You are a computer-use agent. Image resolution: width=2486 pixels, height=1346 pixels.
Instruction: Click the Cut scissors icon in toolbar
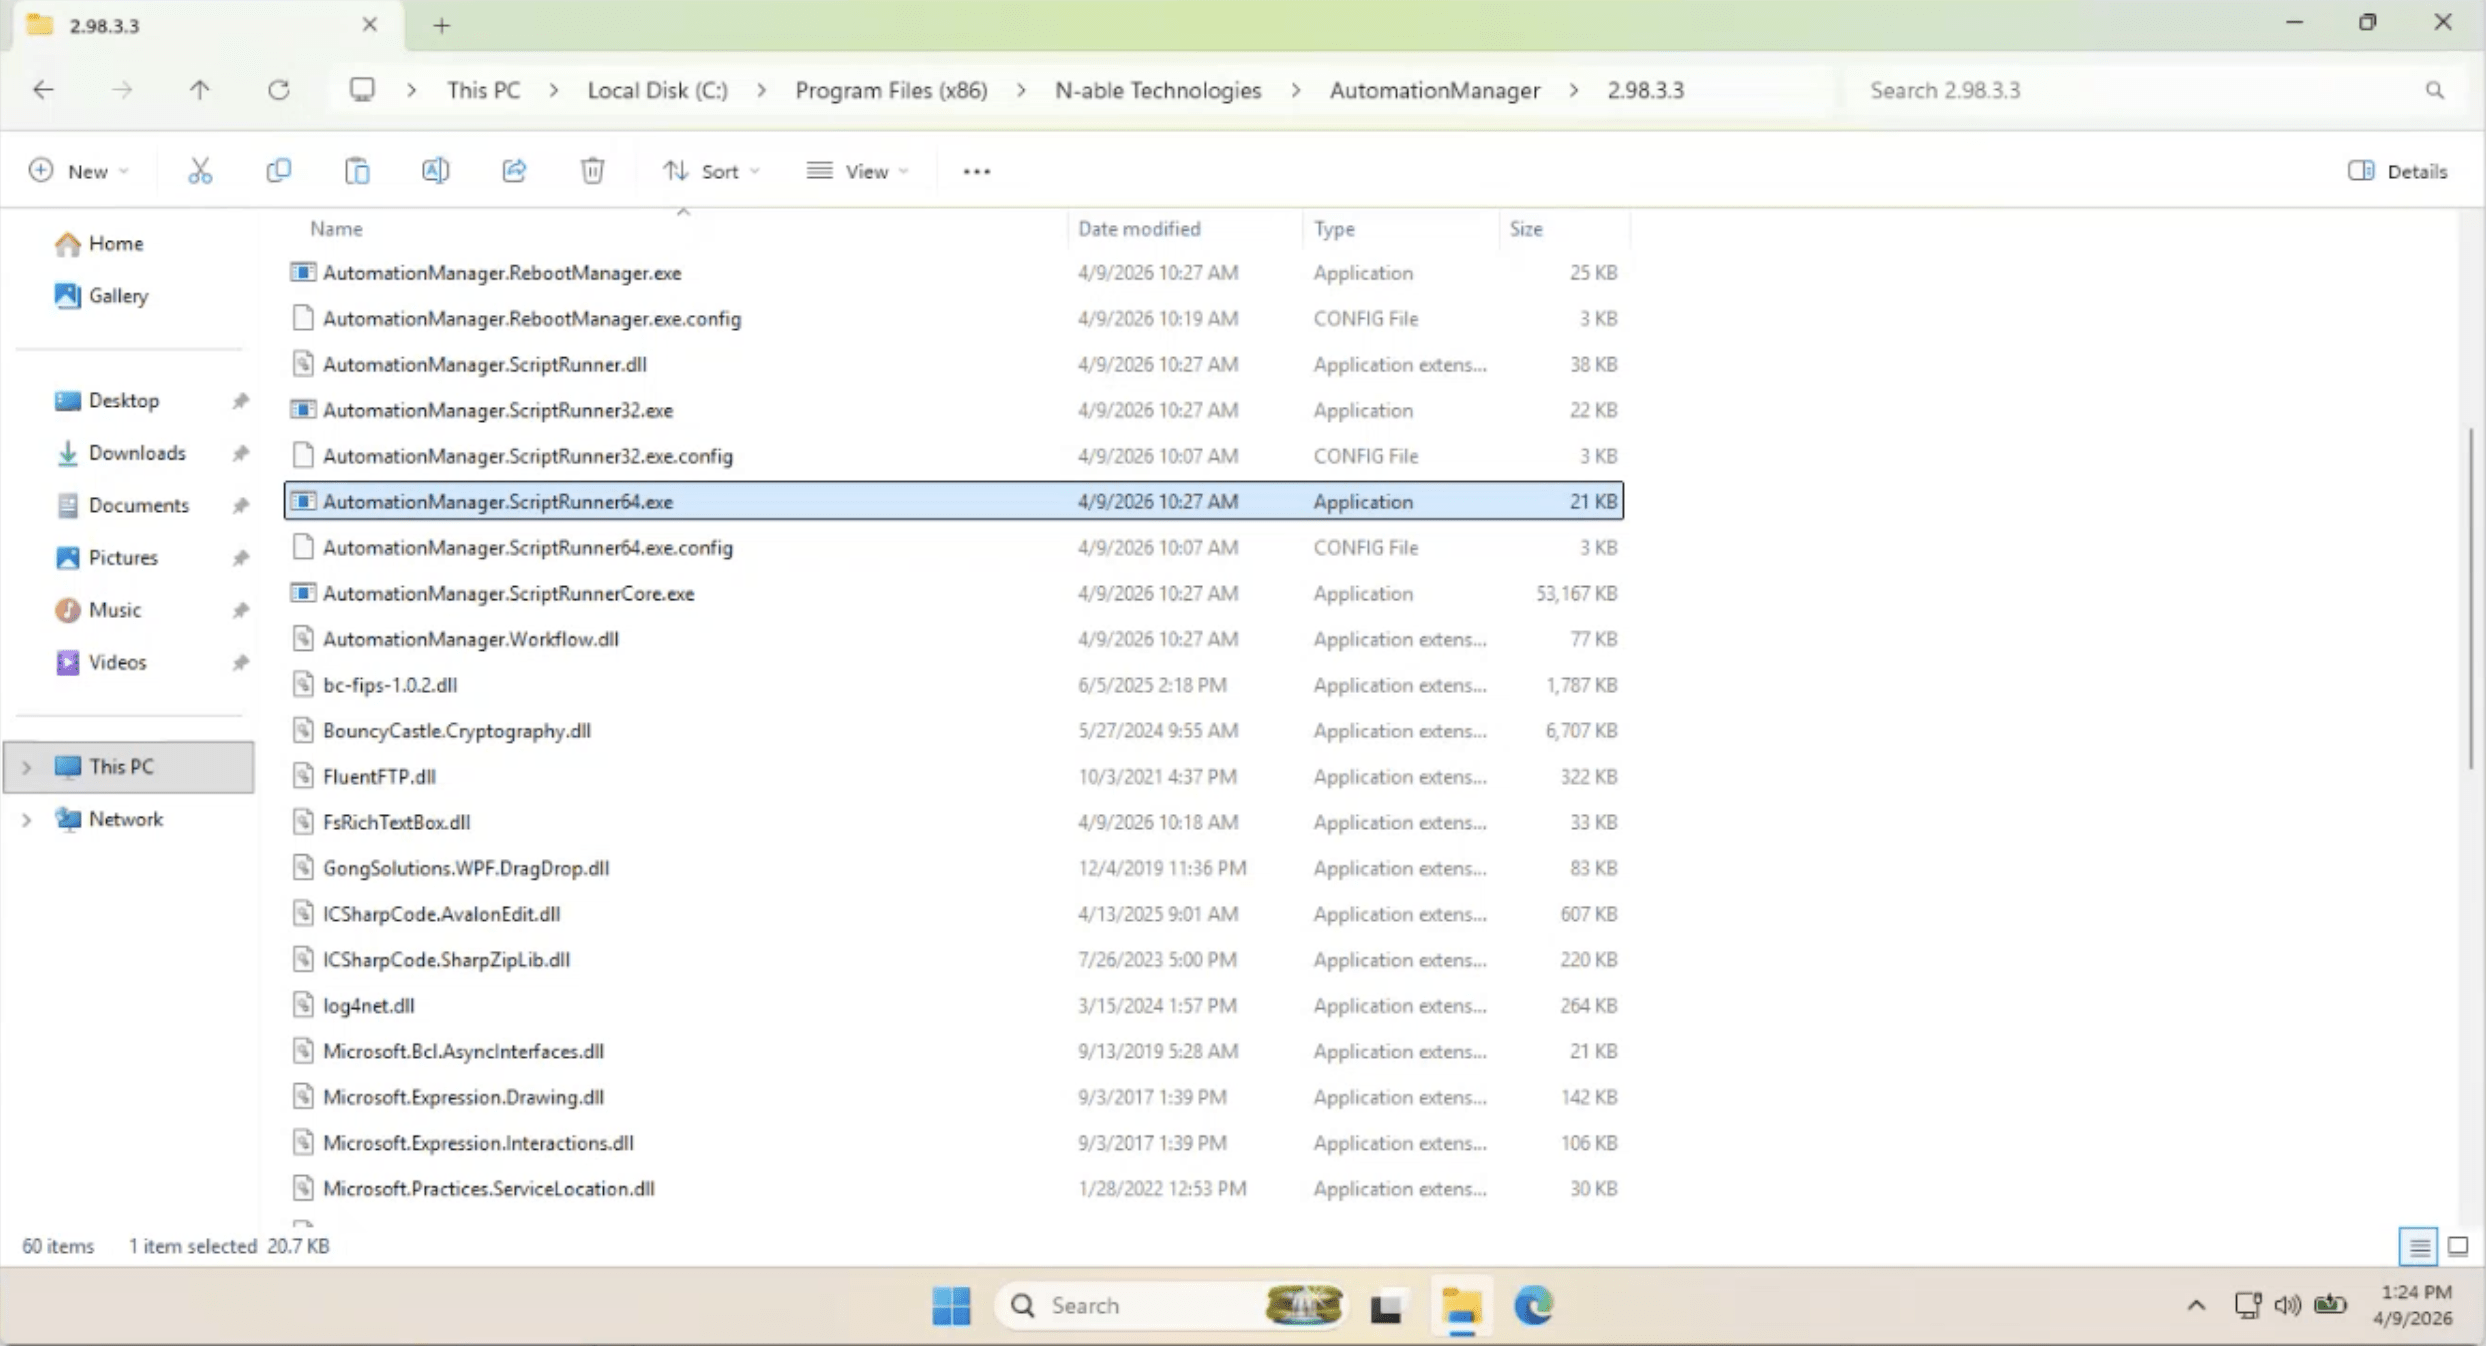click(x=200, y=171)
